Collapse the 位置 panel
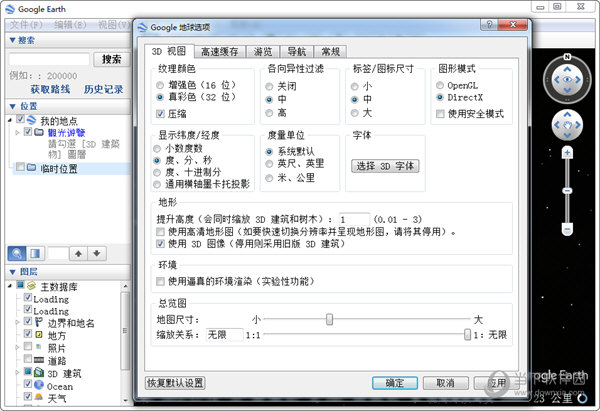 pos(12,106)
